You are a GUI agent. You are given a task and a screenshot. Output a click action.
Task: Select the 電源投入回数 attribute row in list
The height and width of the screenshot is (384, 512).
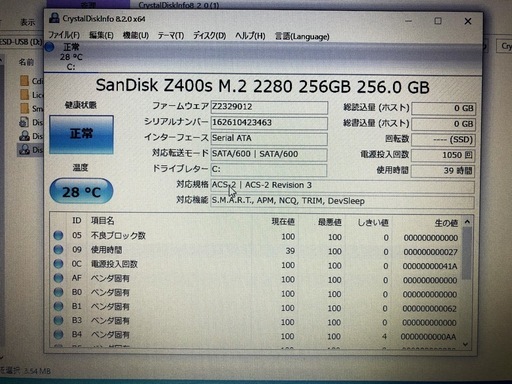[x=256, y=265]
